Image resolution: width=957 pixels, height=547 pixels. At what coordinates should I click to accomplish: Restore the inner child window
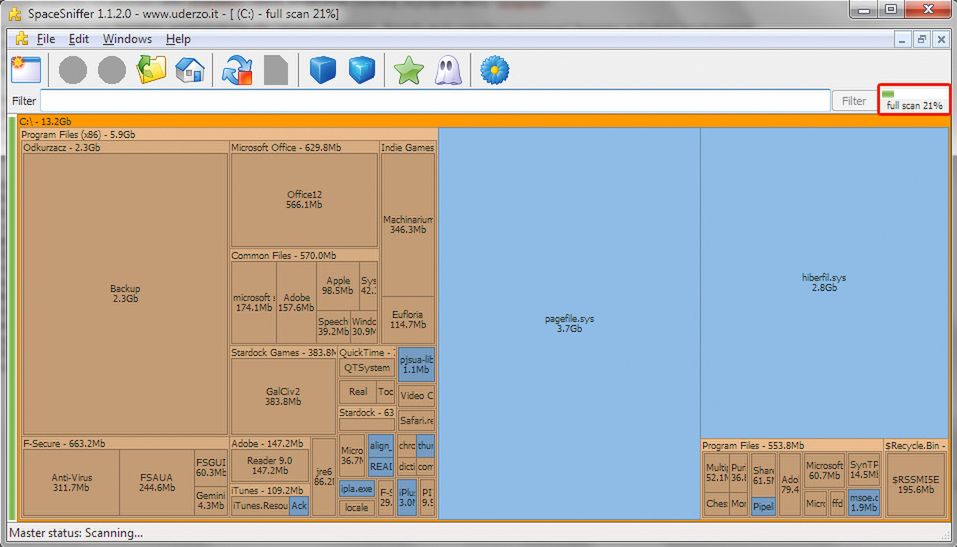coord(922,39)
